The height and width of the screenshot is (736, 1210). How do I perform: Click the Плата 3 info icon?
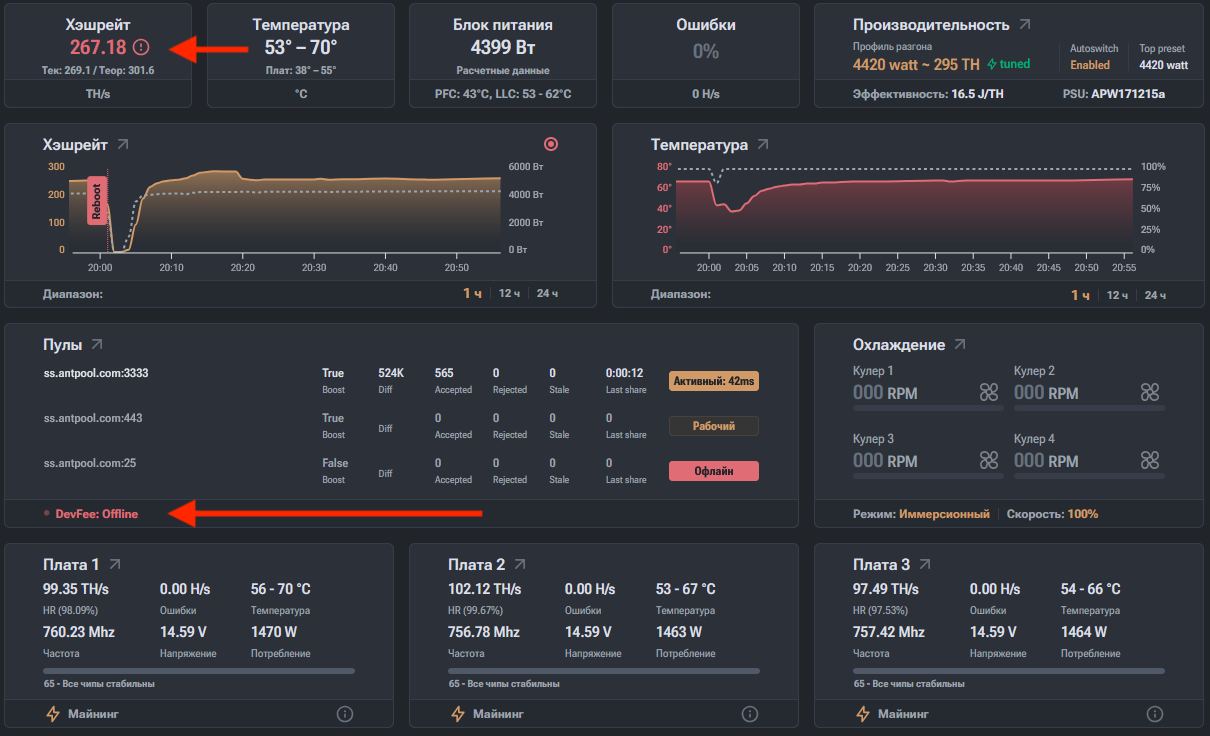pyautogui.click(x=1155, y=714)
